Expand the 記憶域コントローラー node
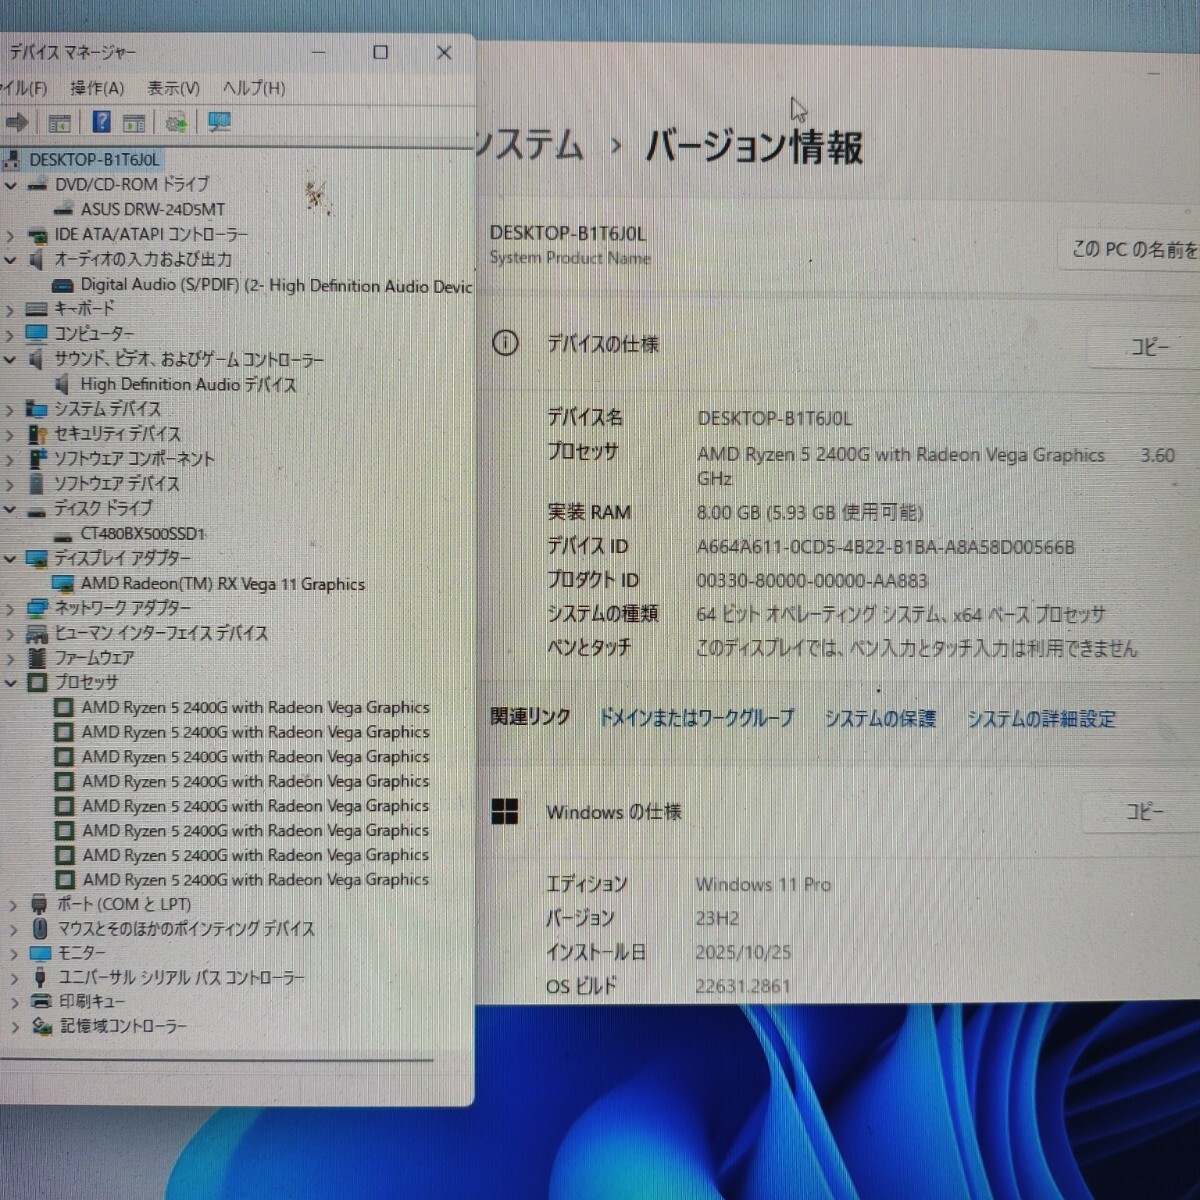 (x=14, y=1026)
